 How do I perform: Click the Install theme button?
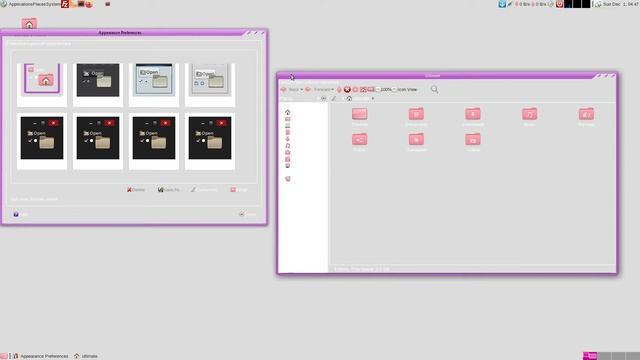(239, 190)
